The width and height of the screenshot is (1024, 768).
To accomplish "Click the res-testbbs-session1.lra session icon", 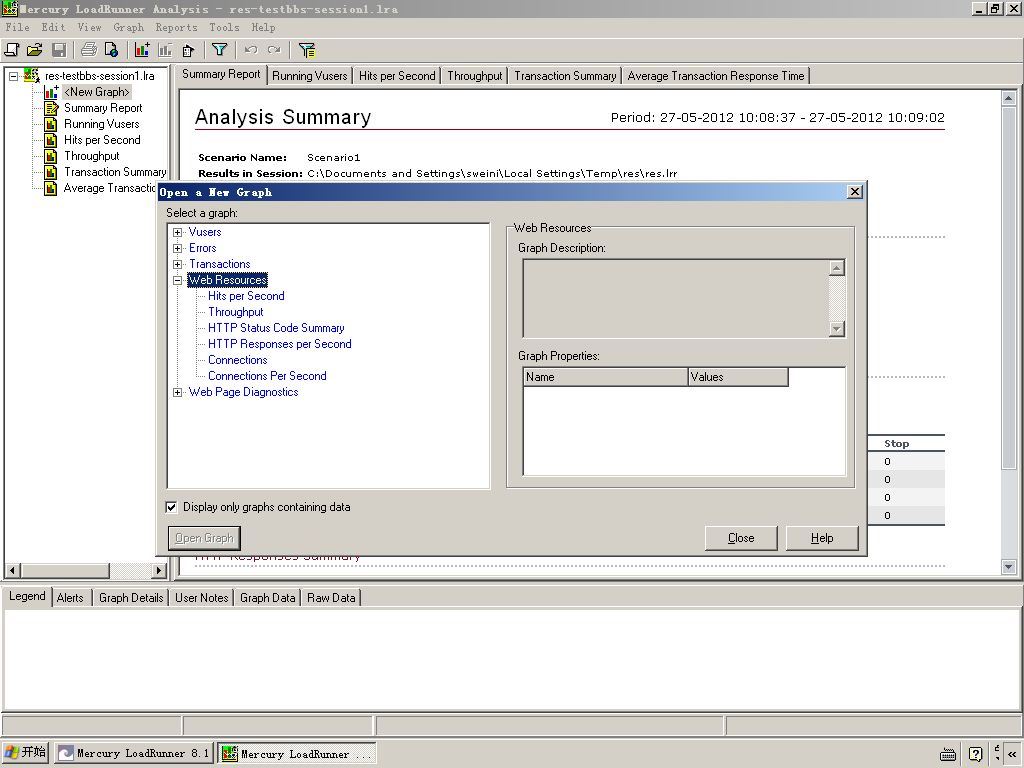I will [32, 76].
